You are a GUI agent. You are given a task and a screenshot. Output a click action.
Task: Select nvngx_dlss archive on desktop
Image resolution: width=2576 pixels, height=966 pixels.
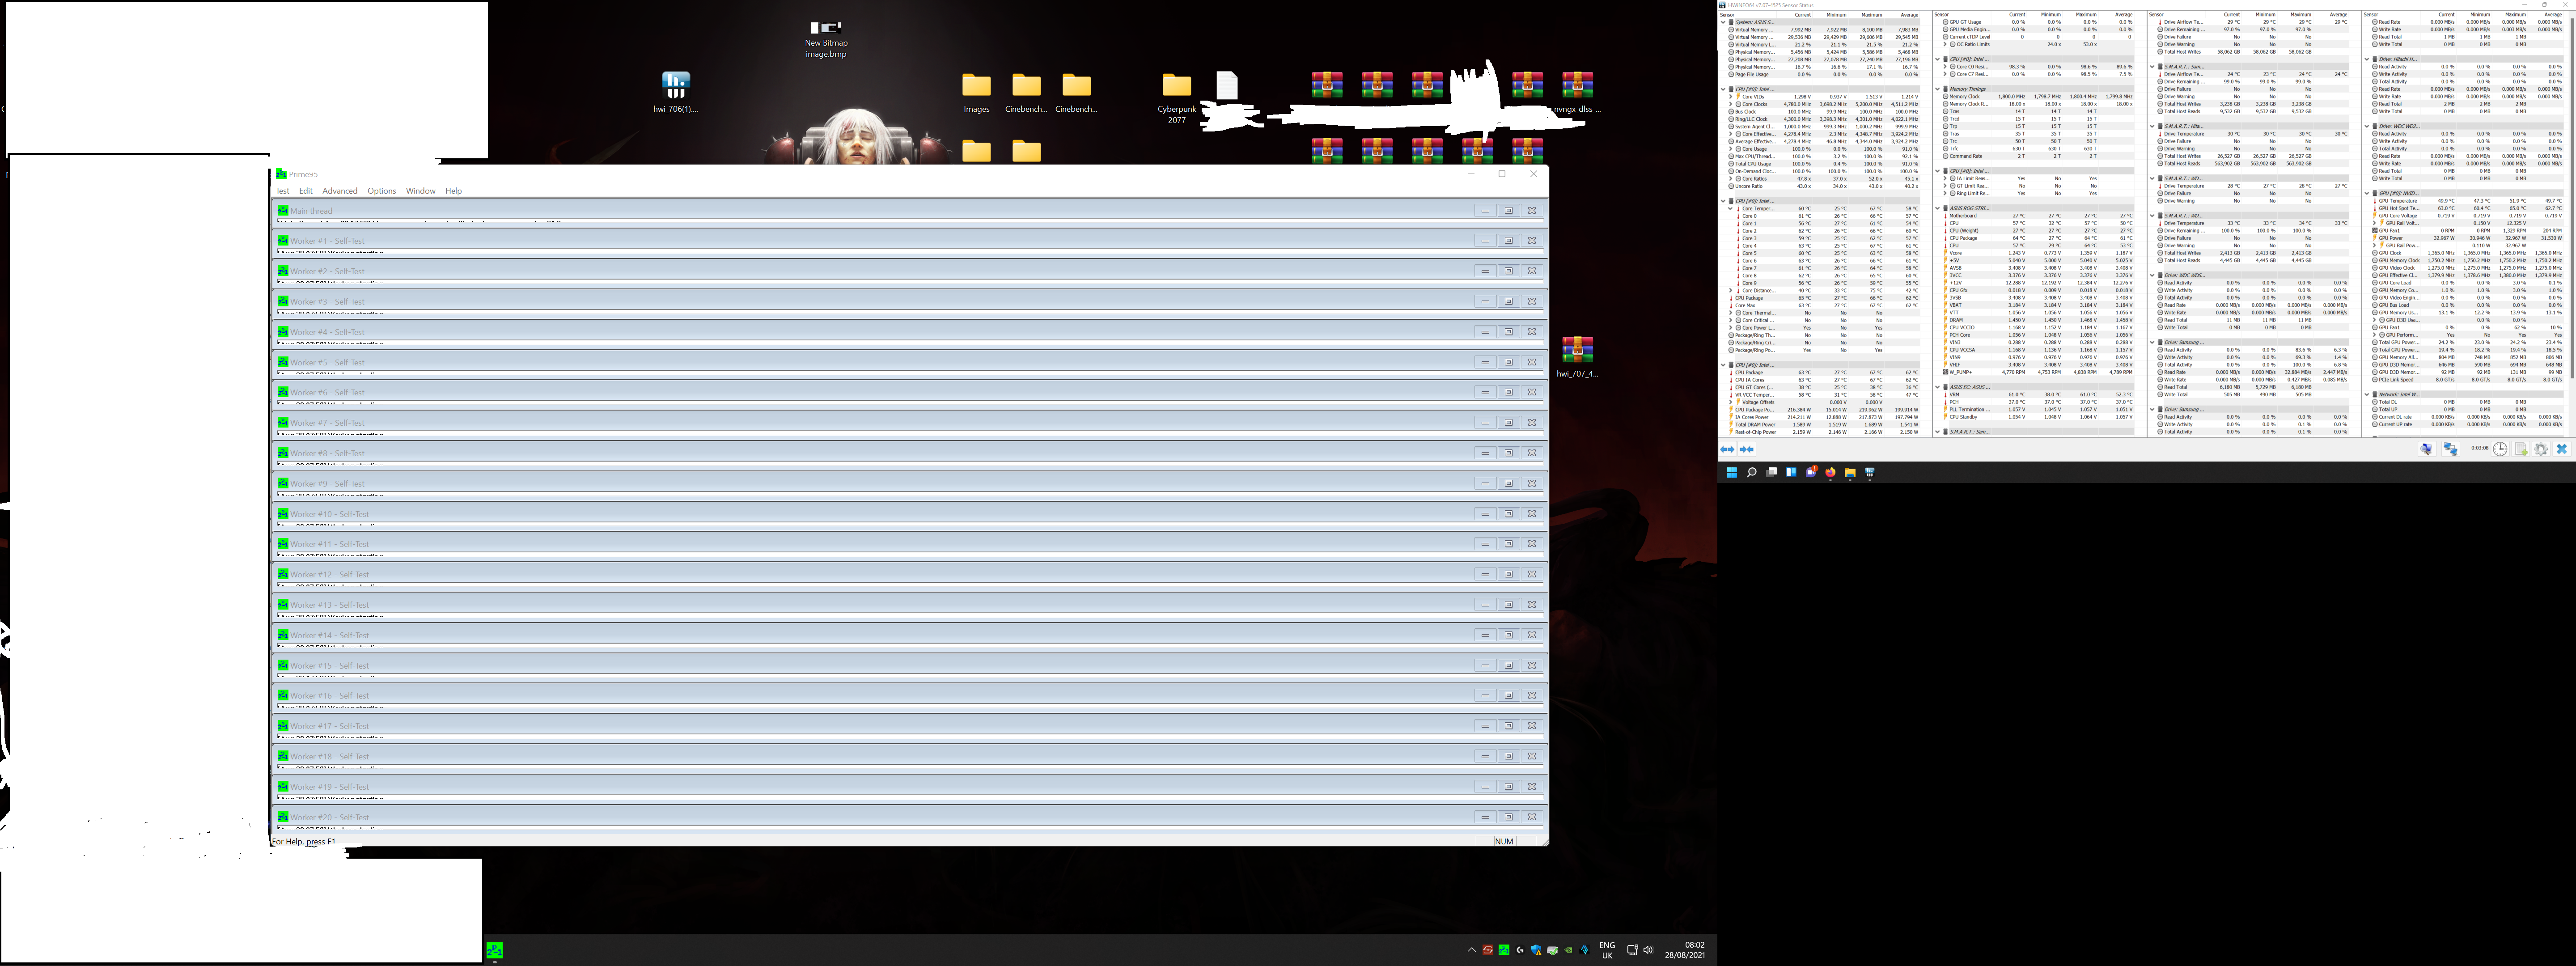[x=1577, y=92]
